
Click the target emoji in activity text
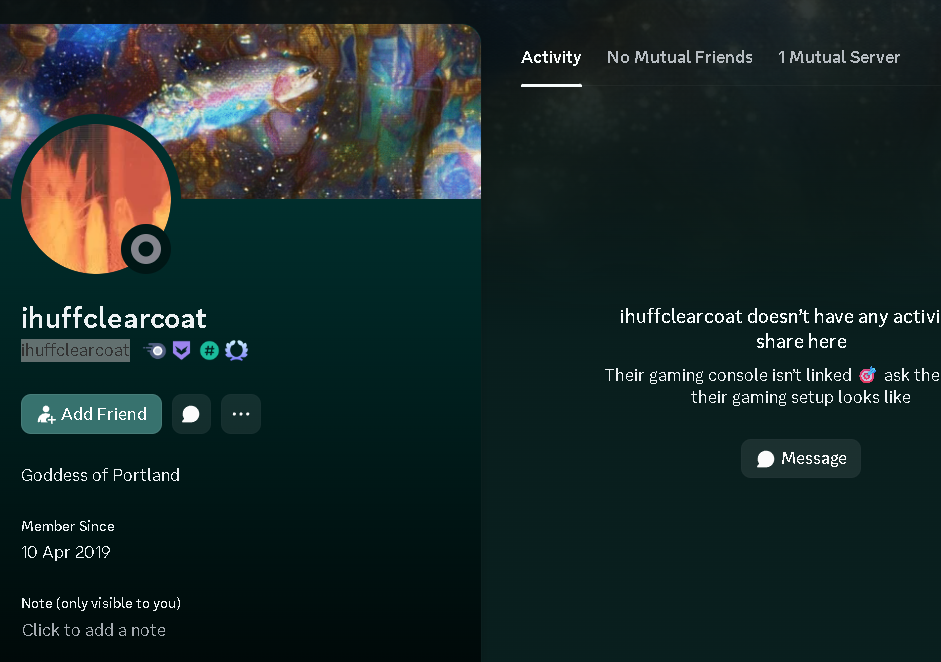tap(867, 375)
